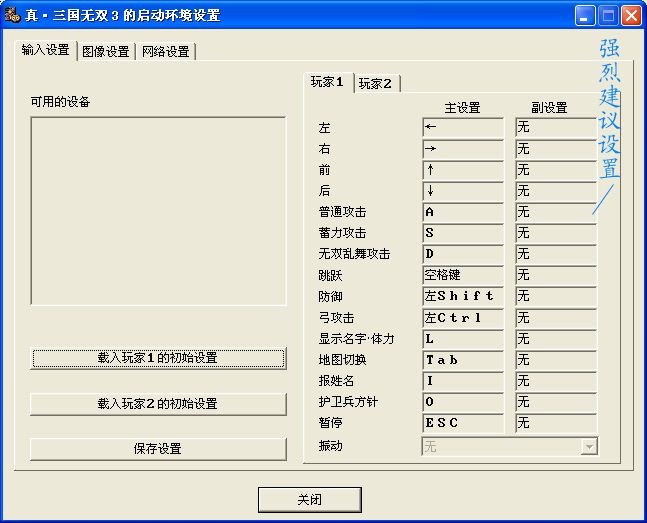Click the game icon in title bar
The image size is (647, 523).
(x=12, y=15)
